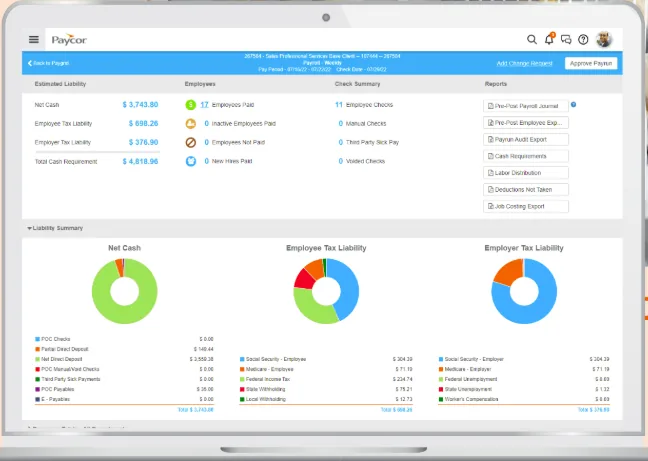
Task: Open Job Costing Export report
Action: pyautogui.click(x=526, y=206)
